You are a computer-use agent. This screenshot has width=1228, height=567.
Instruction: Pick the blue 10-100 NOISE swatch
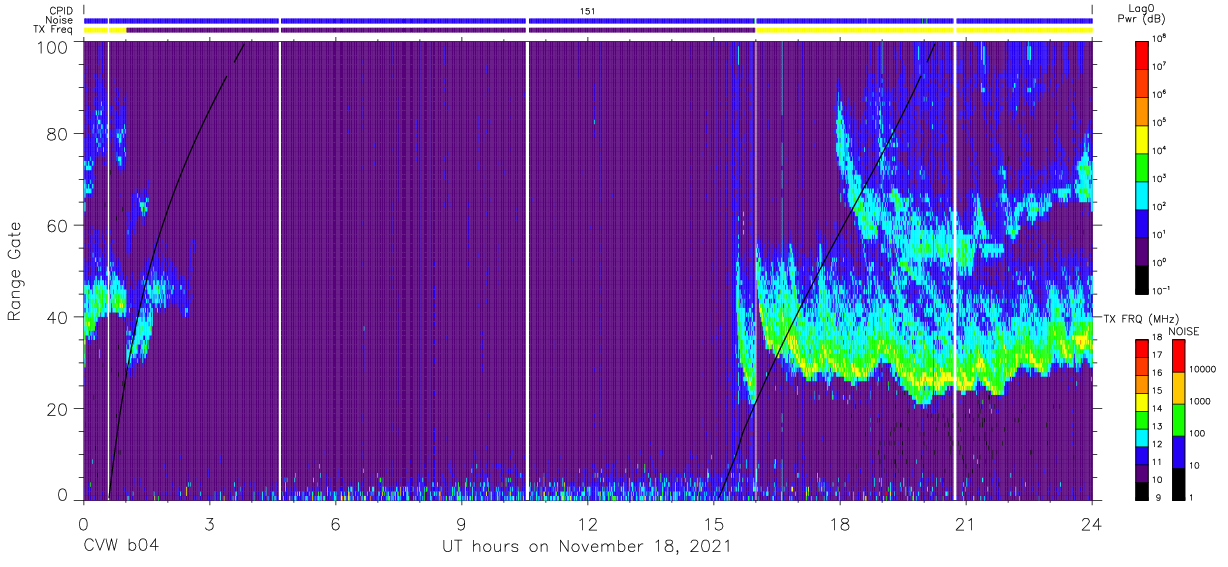(x=1179, y=452)
